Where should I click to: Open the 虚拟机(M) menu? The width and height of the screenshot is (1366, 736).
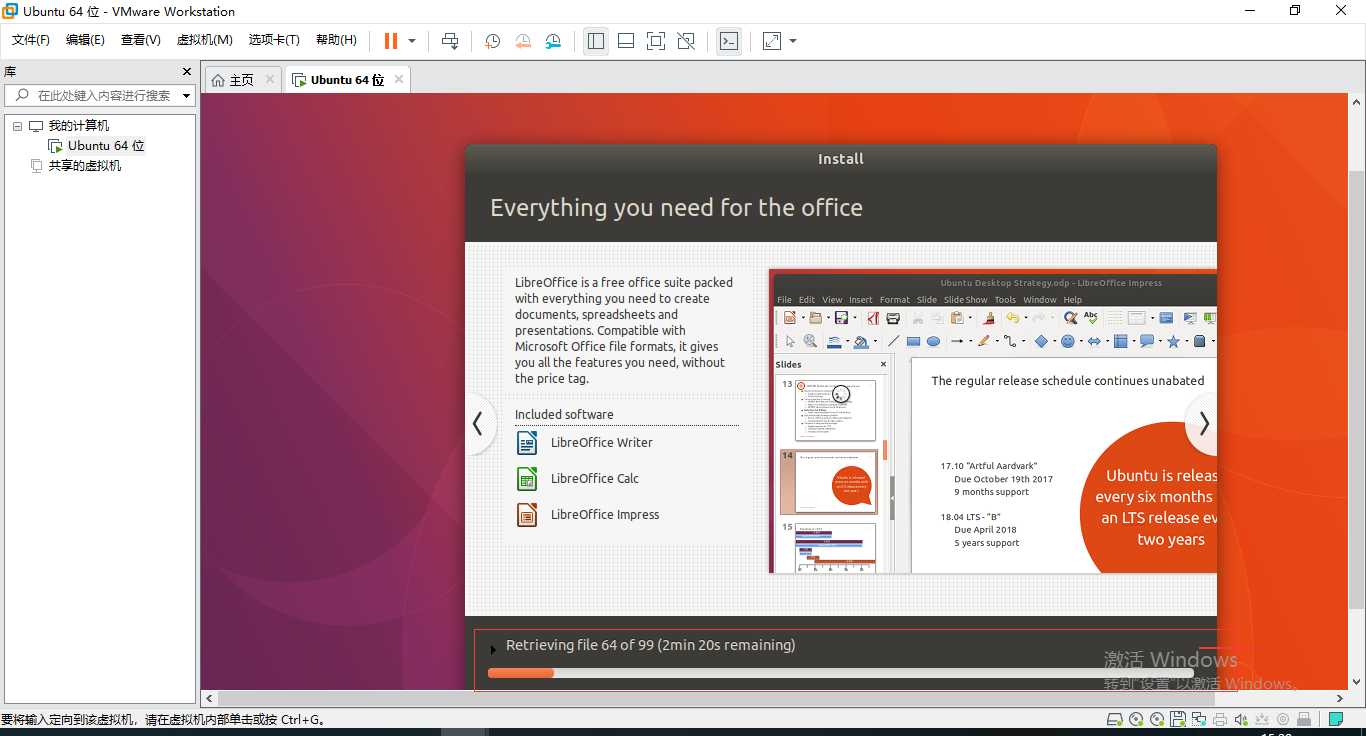pos(204,40)
